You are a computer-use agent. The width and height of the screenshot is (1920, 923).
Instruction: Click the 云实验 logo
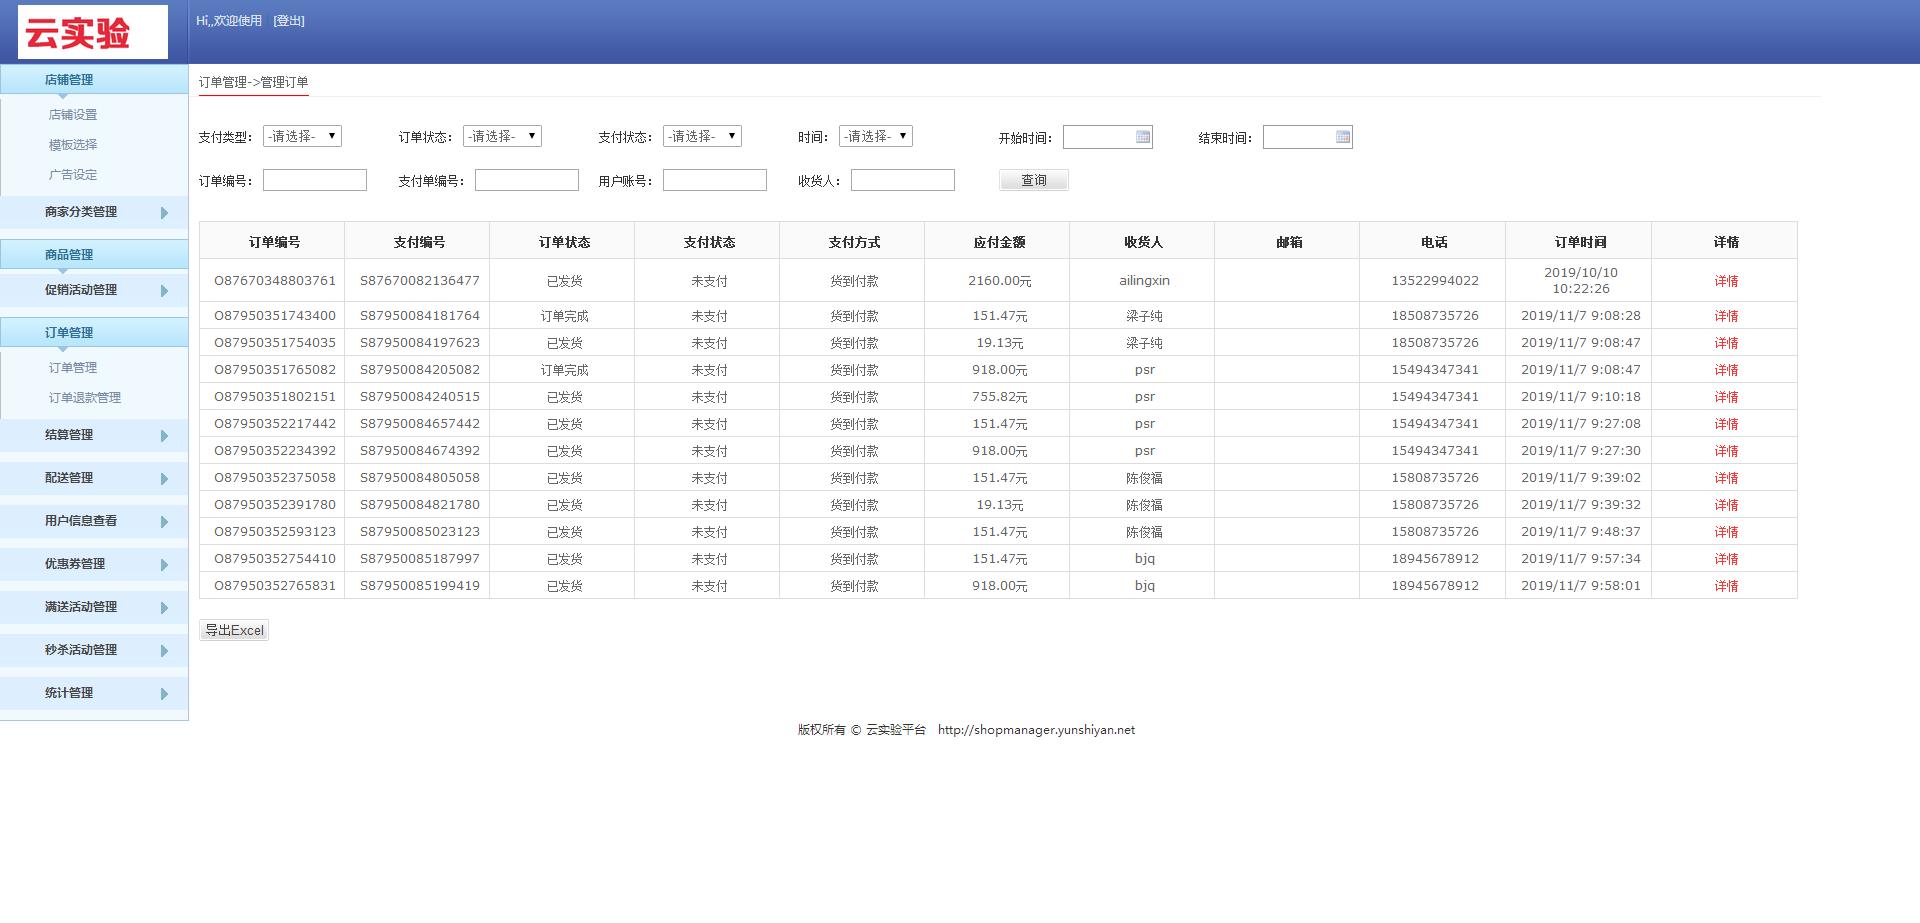click(x=92, y=33)
